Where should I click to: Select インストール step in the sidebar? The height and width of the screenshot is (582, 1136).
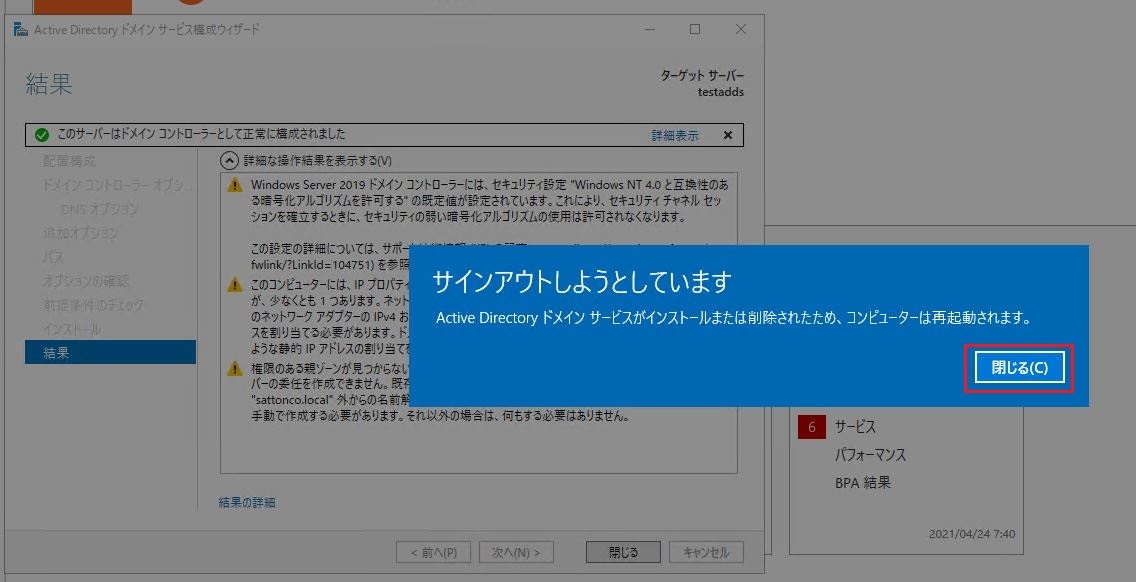click(x=72, y=329)
